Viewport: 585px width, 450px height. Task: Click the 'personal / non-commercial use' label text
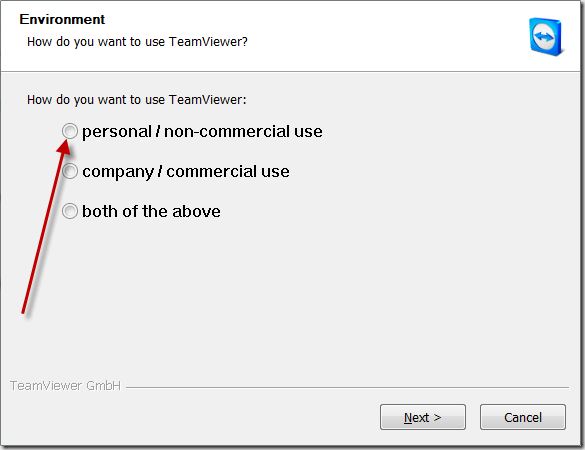[x=202, y=132]
